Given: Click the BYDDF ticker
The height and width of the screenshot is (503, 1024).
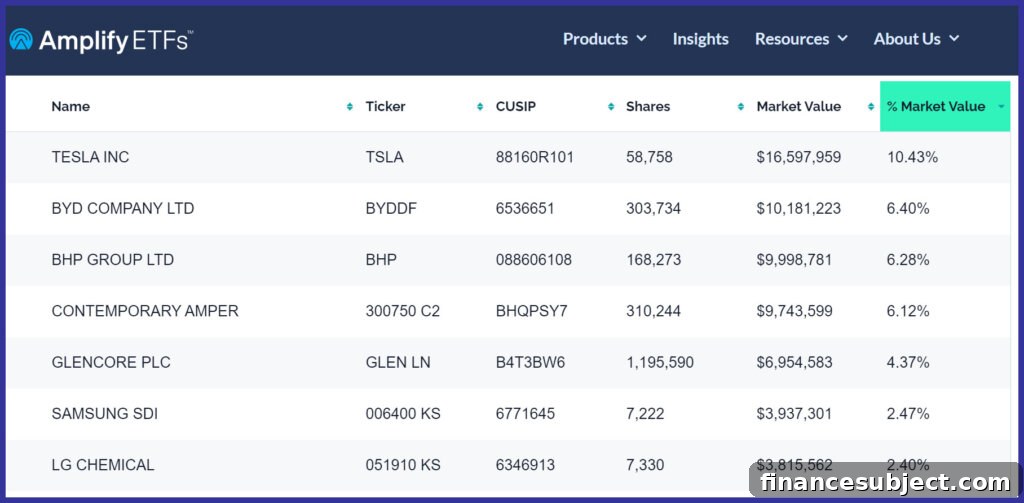Looking at the screenshot, I should coord(391,209).
